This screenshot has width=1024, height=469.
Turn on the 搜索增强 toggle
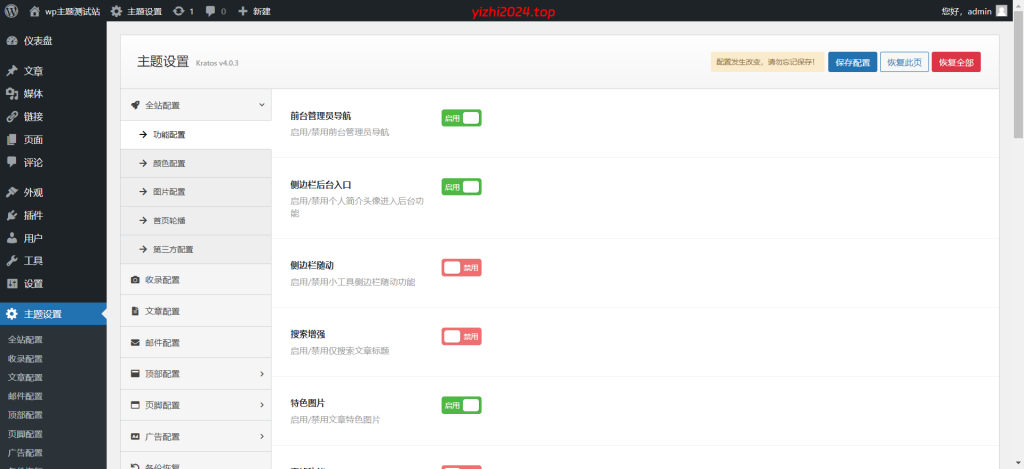tap(461, 336)
